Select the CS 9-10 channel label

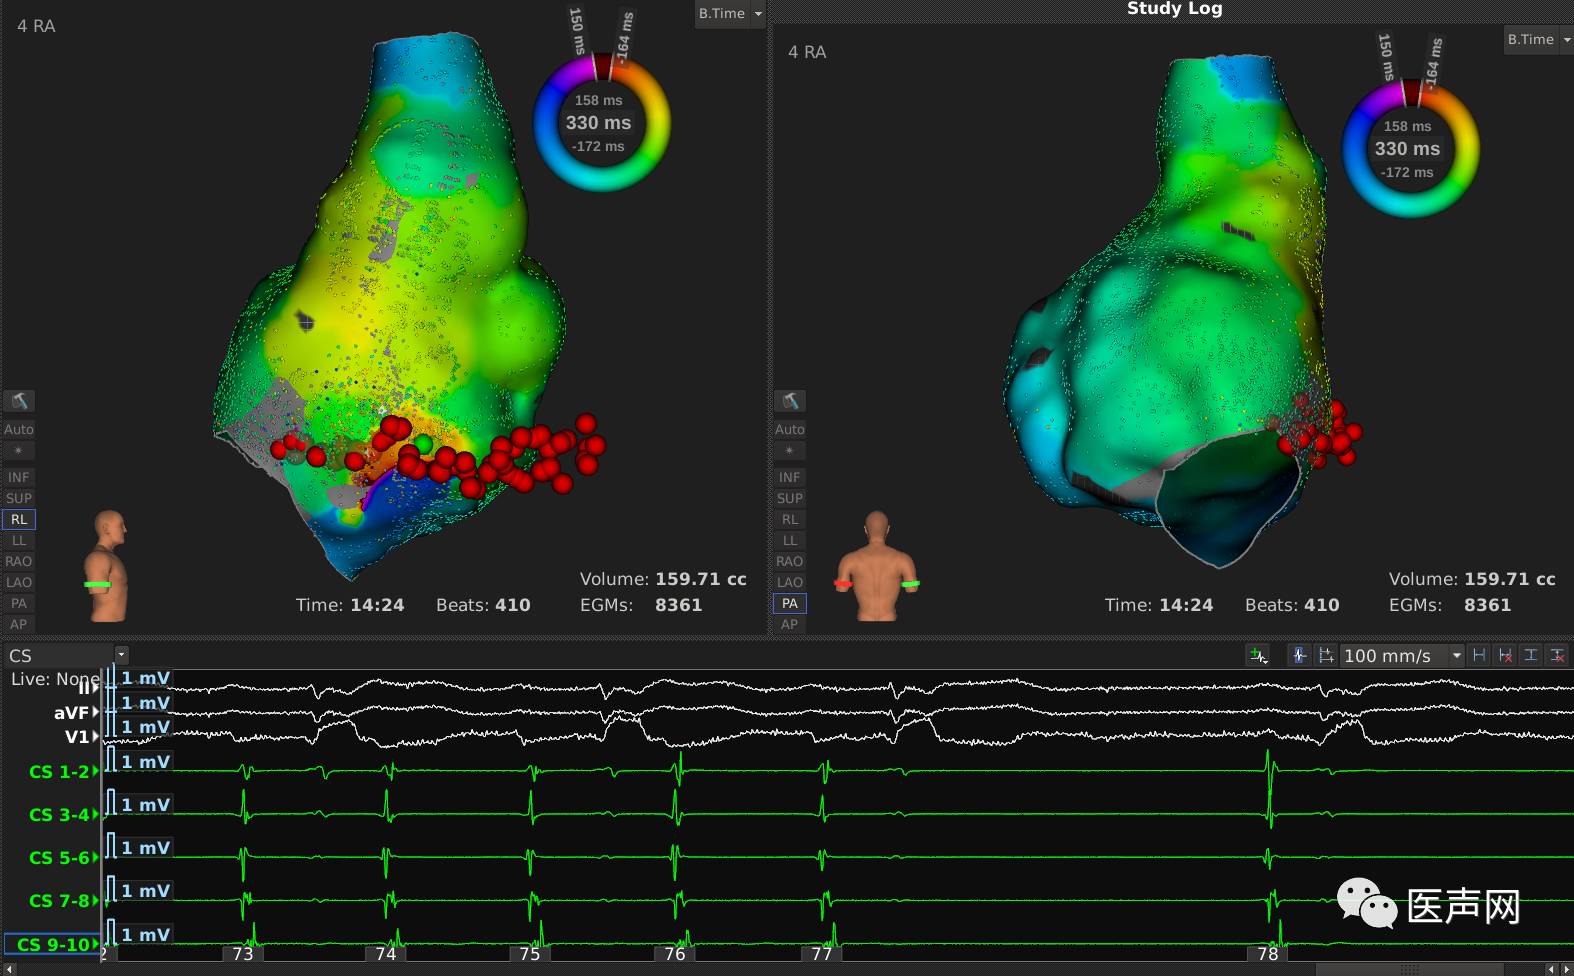coord(52,944)
